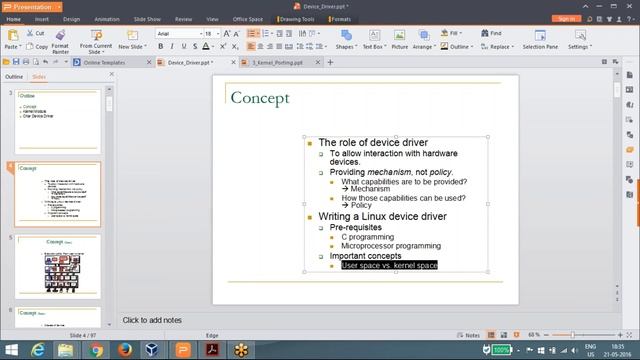The height and width of the screenshot is (360, 640).
Task: Decrease font size with smaller A
Action: pyautogui.click(x=236, y=34)
